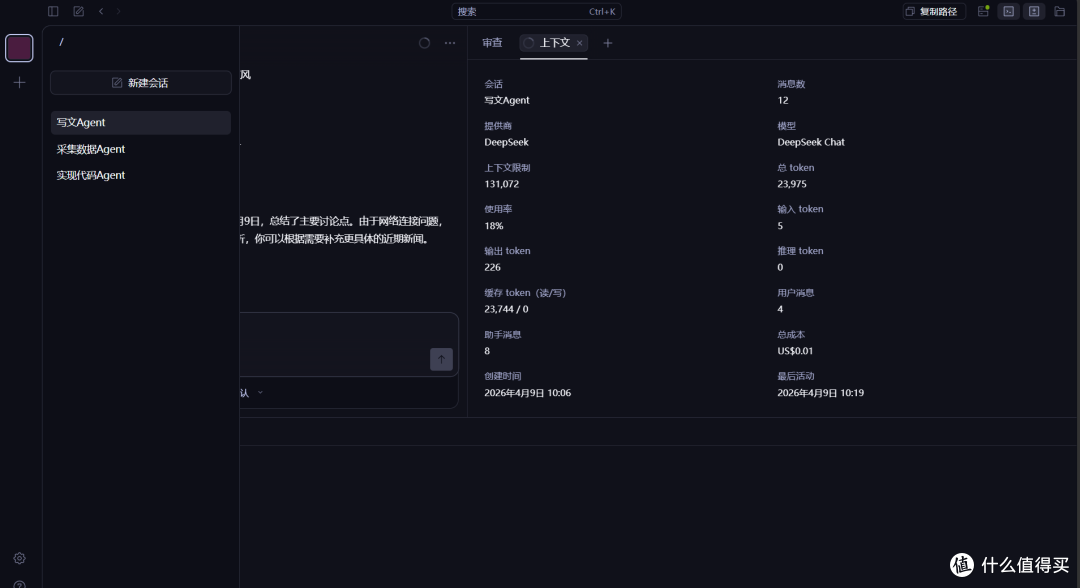Click the total cost US$0.01
Viewport: 1080px width, 588px height.
point(795,351)
